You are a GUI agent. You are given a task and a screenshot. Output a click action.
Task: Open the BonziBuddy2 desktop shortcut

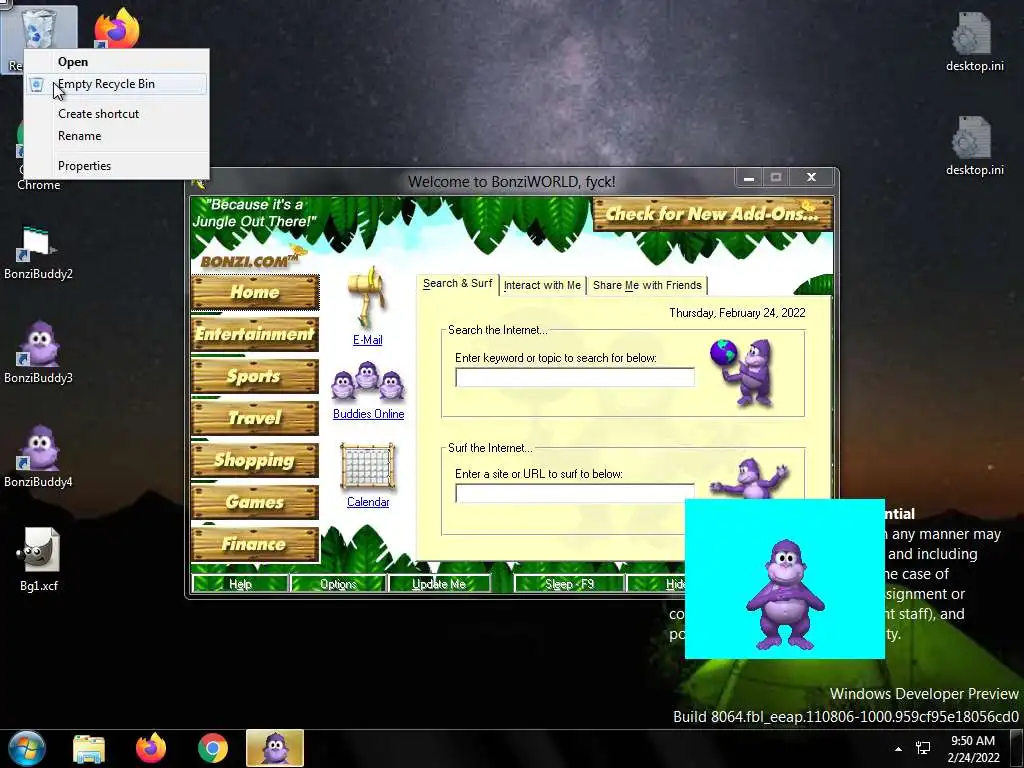(38, 251)
